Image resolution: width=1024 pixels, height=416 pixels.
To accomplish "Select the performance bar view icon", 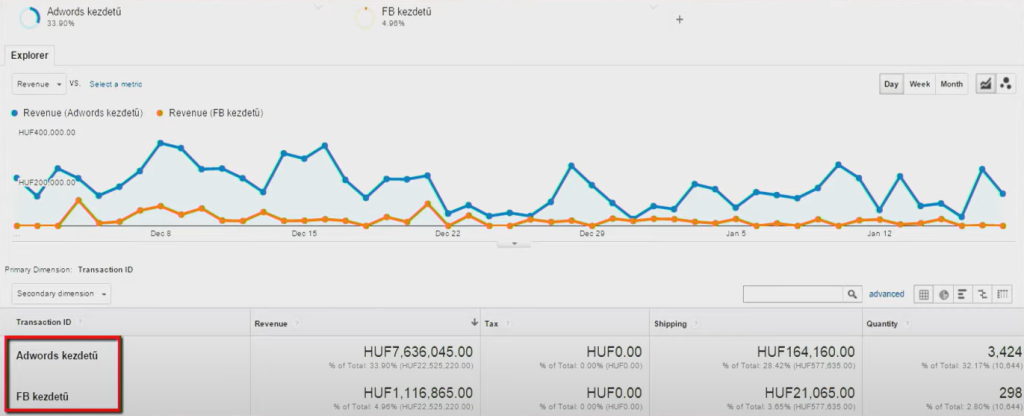I will pos(961,294).
